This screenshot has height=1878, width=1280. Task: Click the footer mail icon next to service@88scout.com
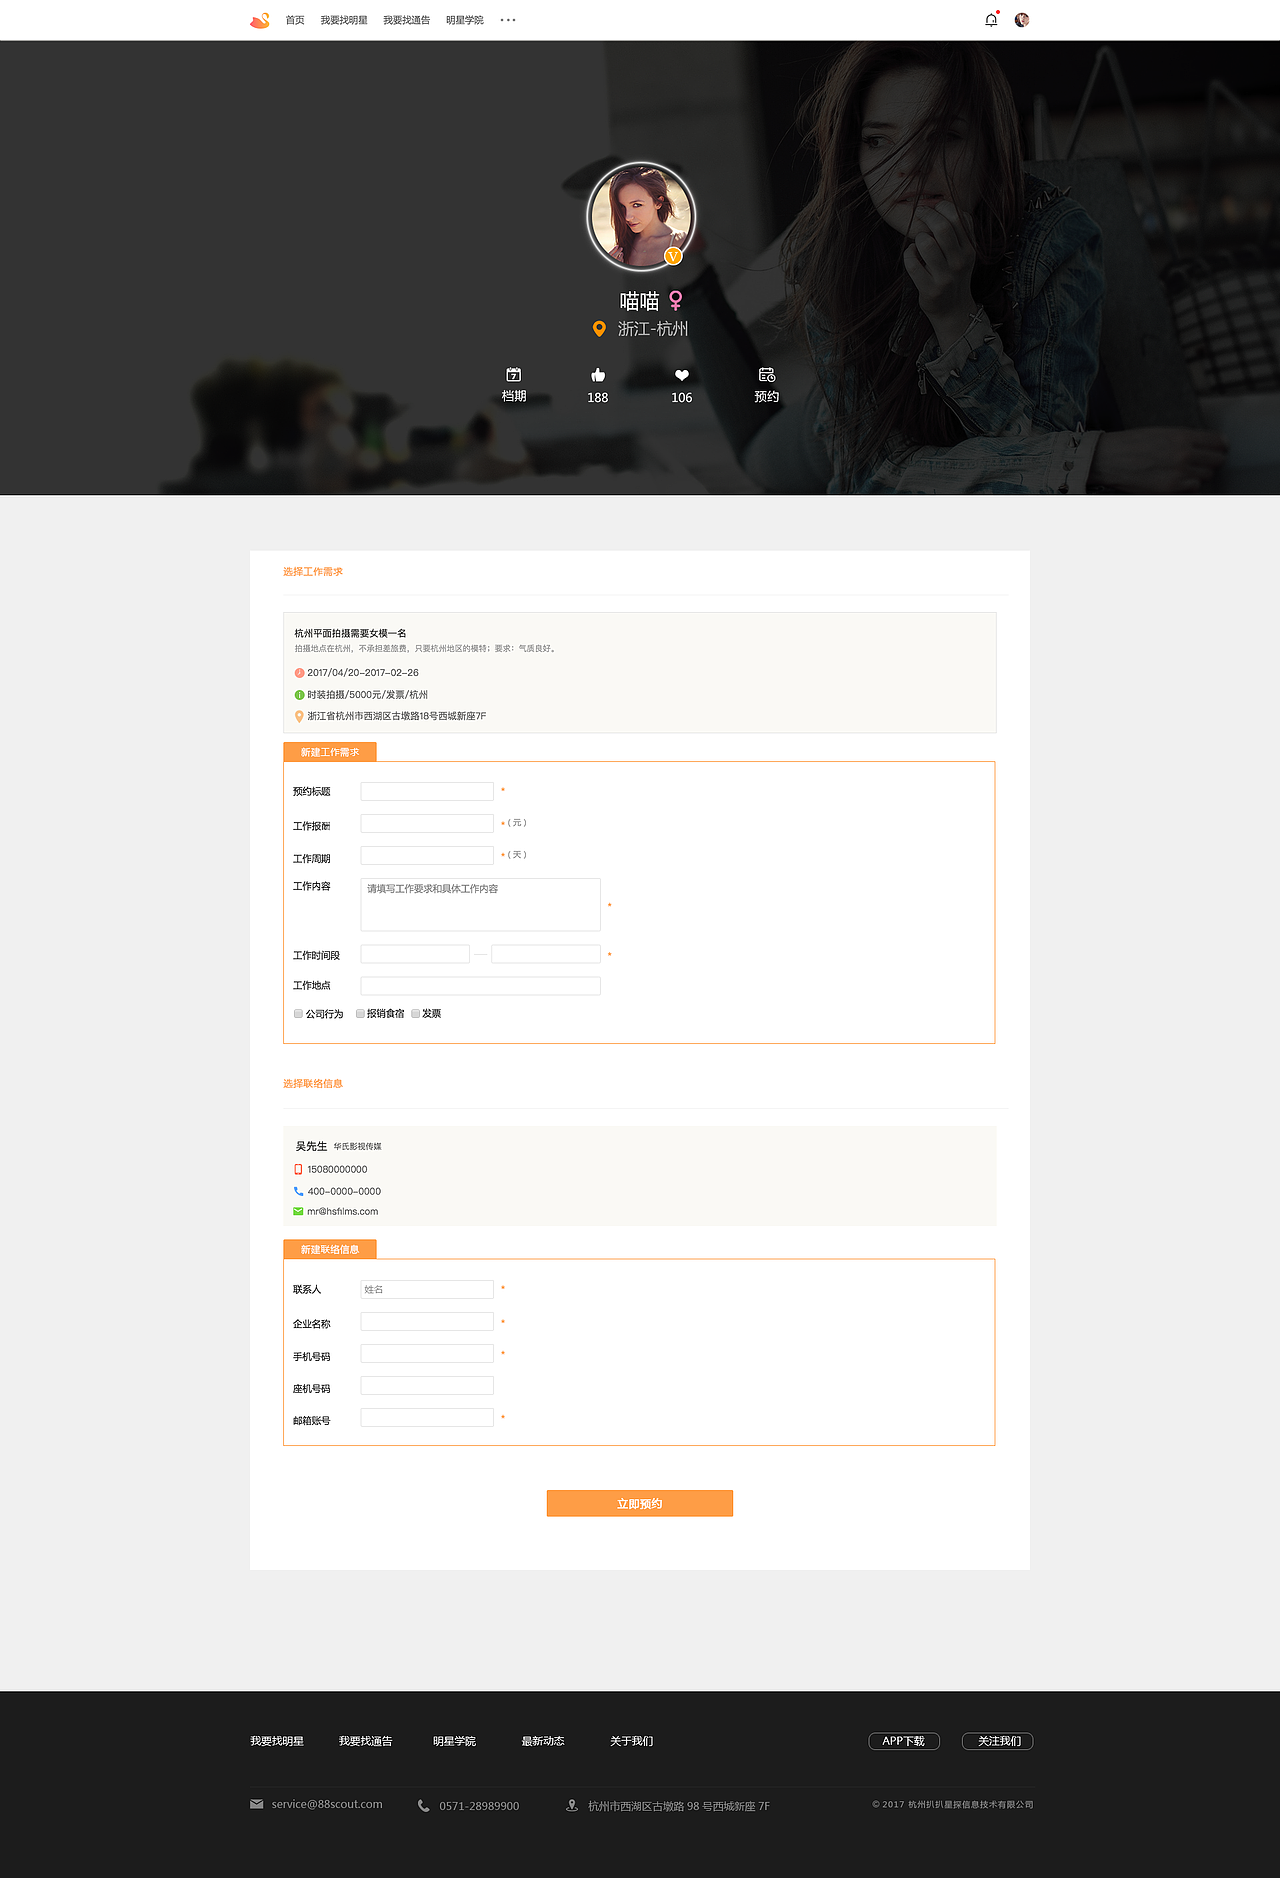257,1804
